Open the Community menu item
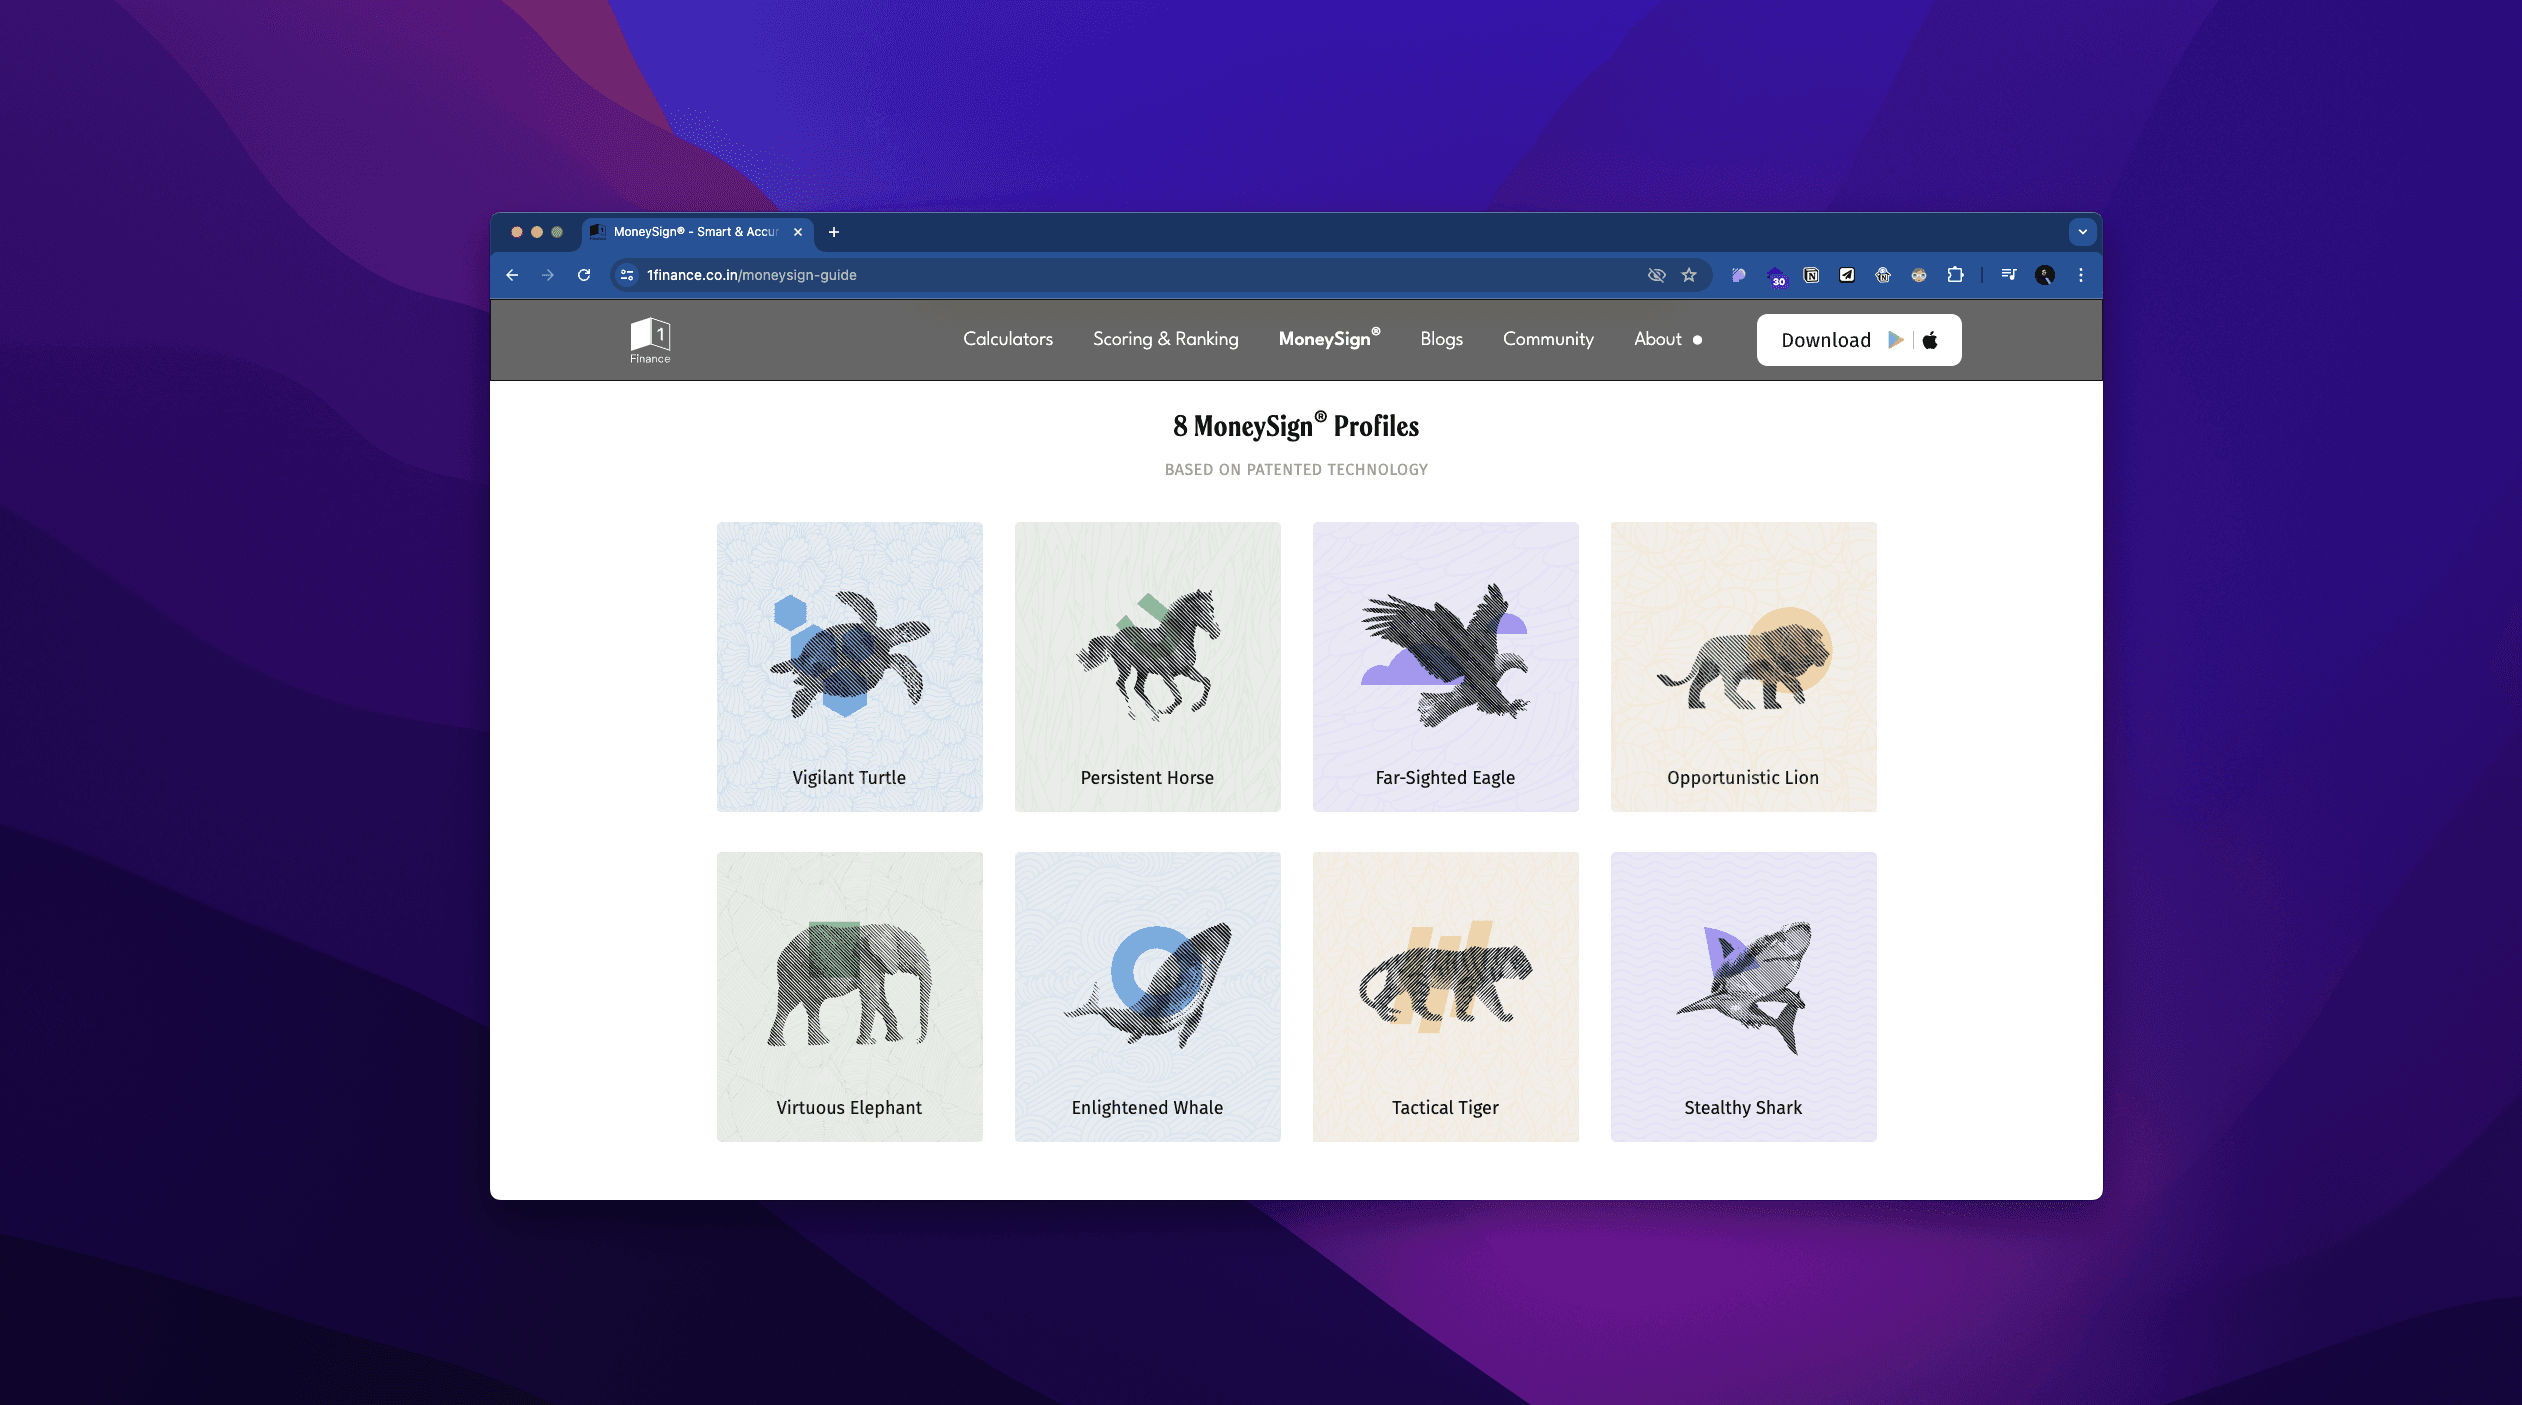Screen dimensions: 2522x1405 (x=1548, y=339)
